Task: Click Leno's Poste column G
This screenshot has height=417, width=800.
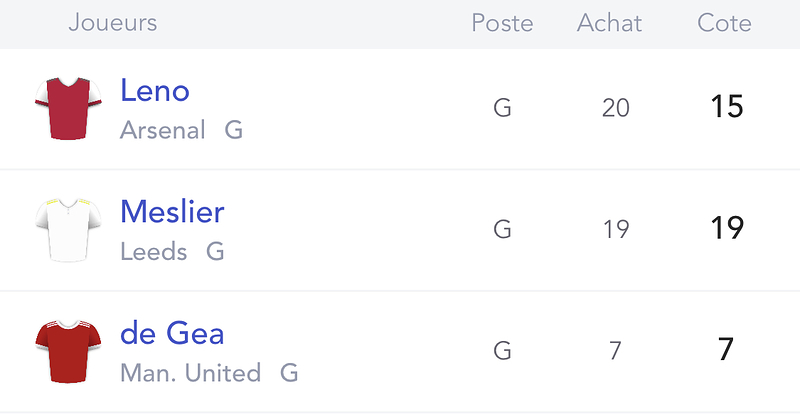Action: pos(502,108)
